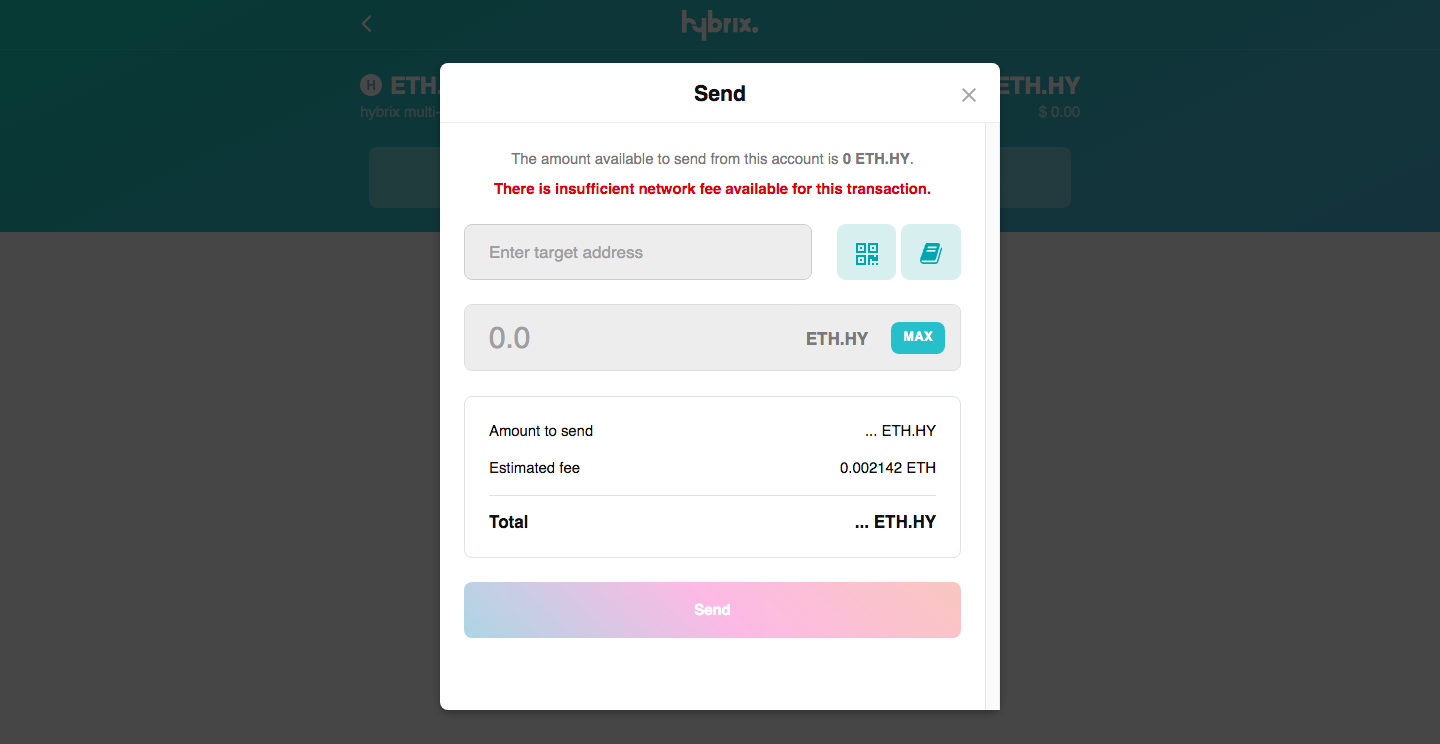
Task: Click the Send title in the dialog header
Action: pos(719,94)
